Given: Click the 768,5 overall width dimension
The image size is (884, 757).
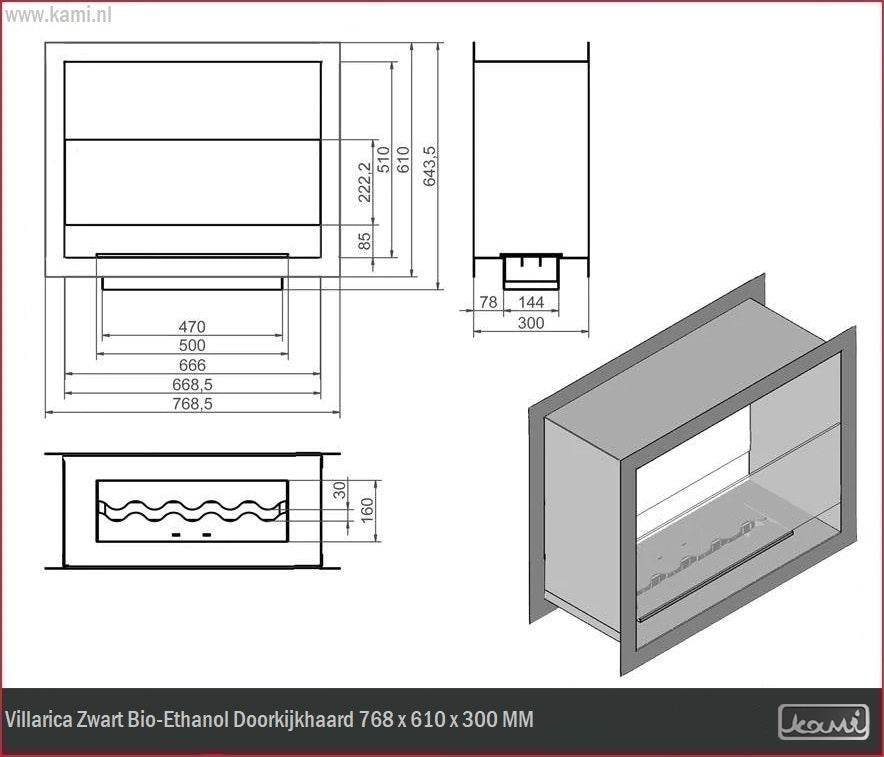Looking at the screenshot, I should 192,404.
